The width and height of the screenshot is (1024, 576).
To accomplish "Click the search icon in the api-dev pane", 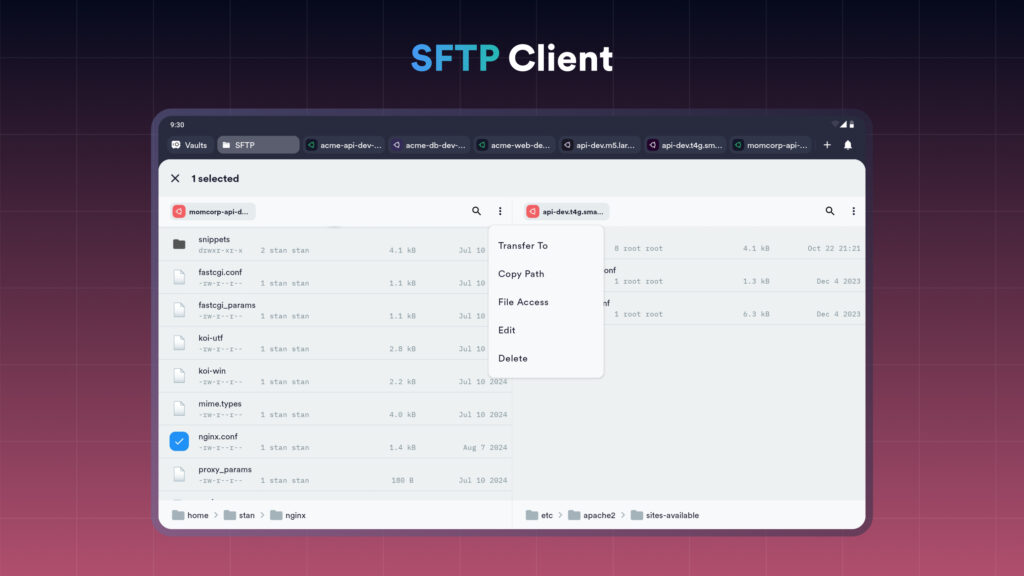I will point(830,211).
